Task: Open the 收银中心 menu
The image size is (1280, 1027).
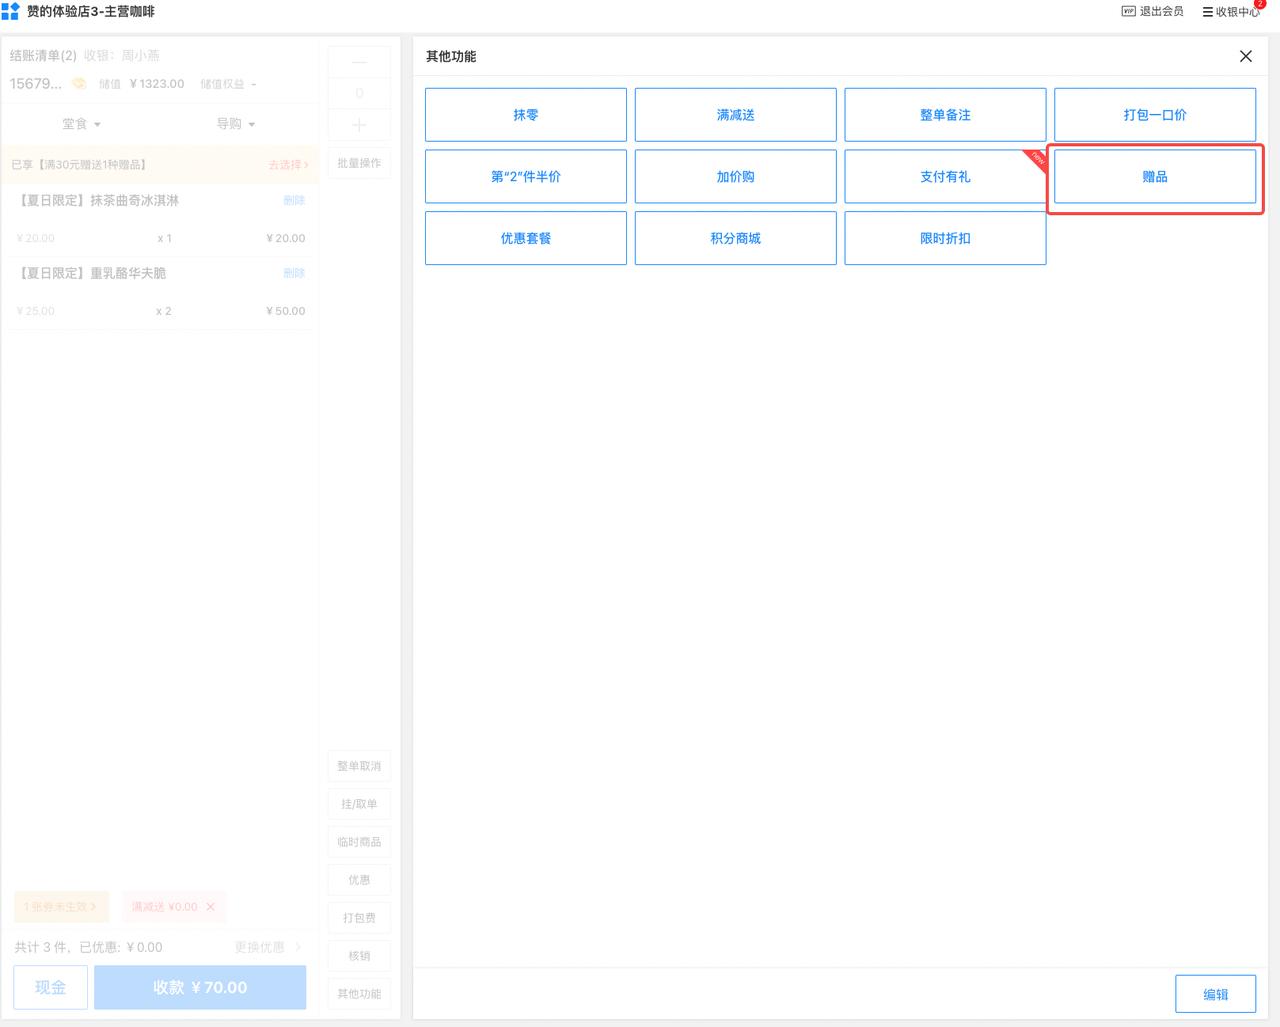Action: click(1231, 12)
